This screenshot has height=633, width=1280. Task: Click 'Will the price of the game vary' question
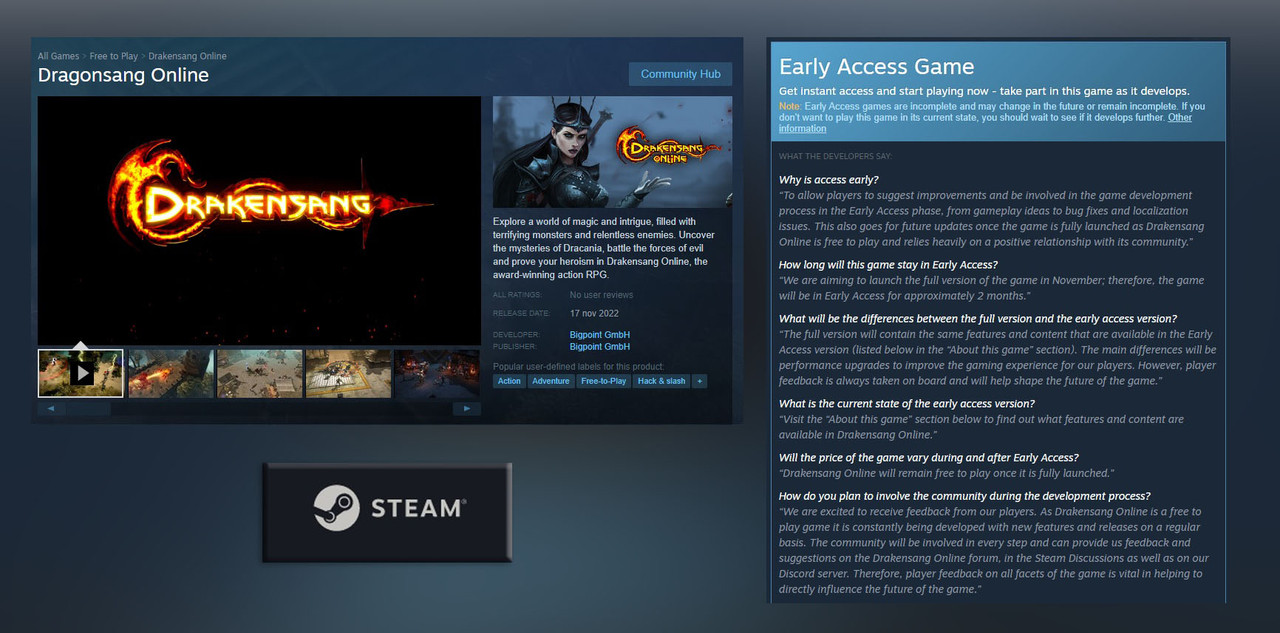click(x=928, y=458)
